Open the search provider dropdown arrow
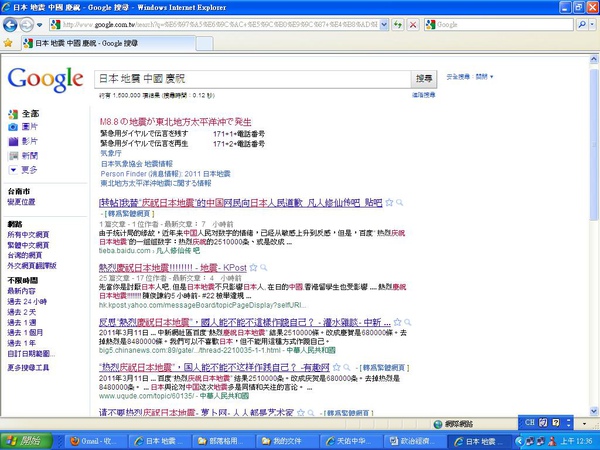600x450 pixels. [x=592, y=25]
